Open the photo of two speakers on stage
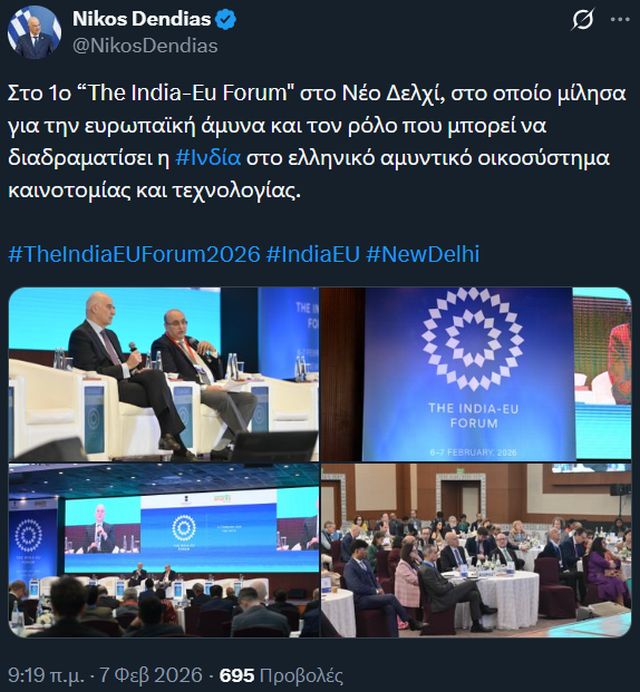 click(164, 374)
